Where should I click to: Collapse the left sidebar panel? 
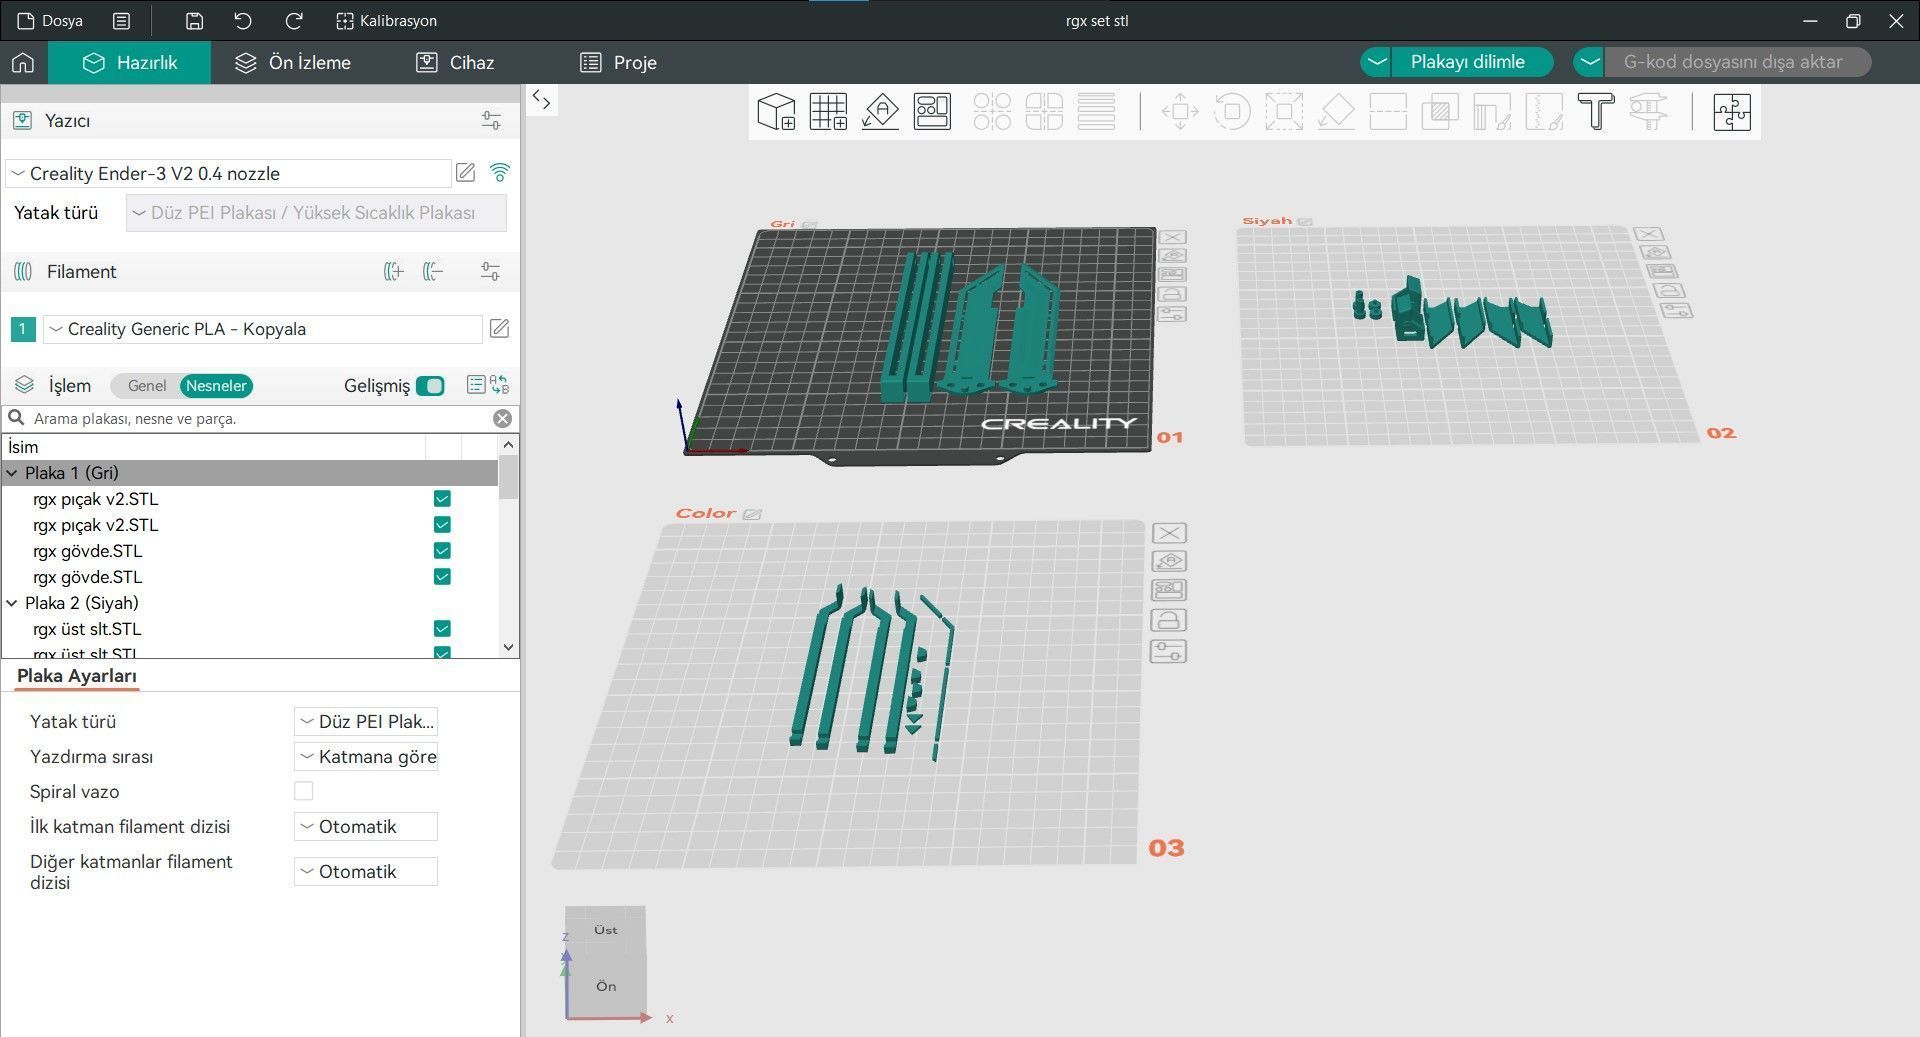[541, 98]
